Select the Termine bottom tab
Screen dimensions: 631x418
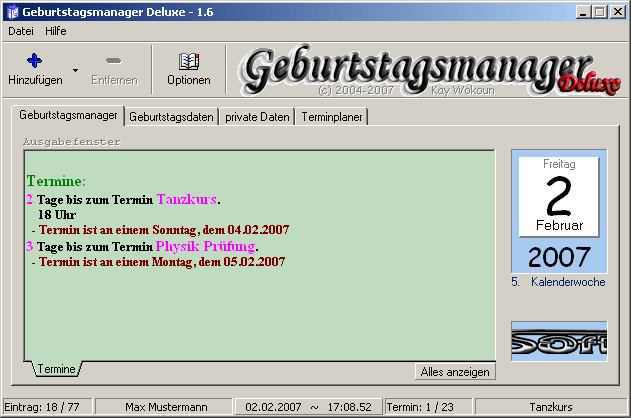click(56, 369)
